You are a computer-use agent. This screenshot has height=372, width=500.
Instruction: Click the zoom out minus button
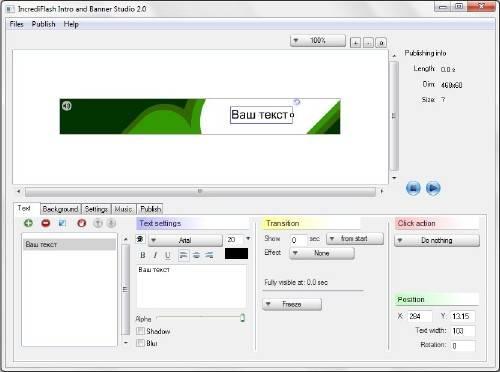click(368, 43)
